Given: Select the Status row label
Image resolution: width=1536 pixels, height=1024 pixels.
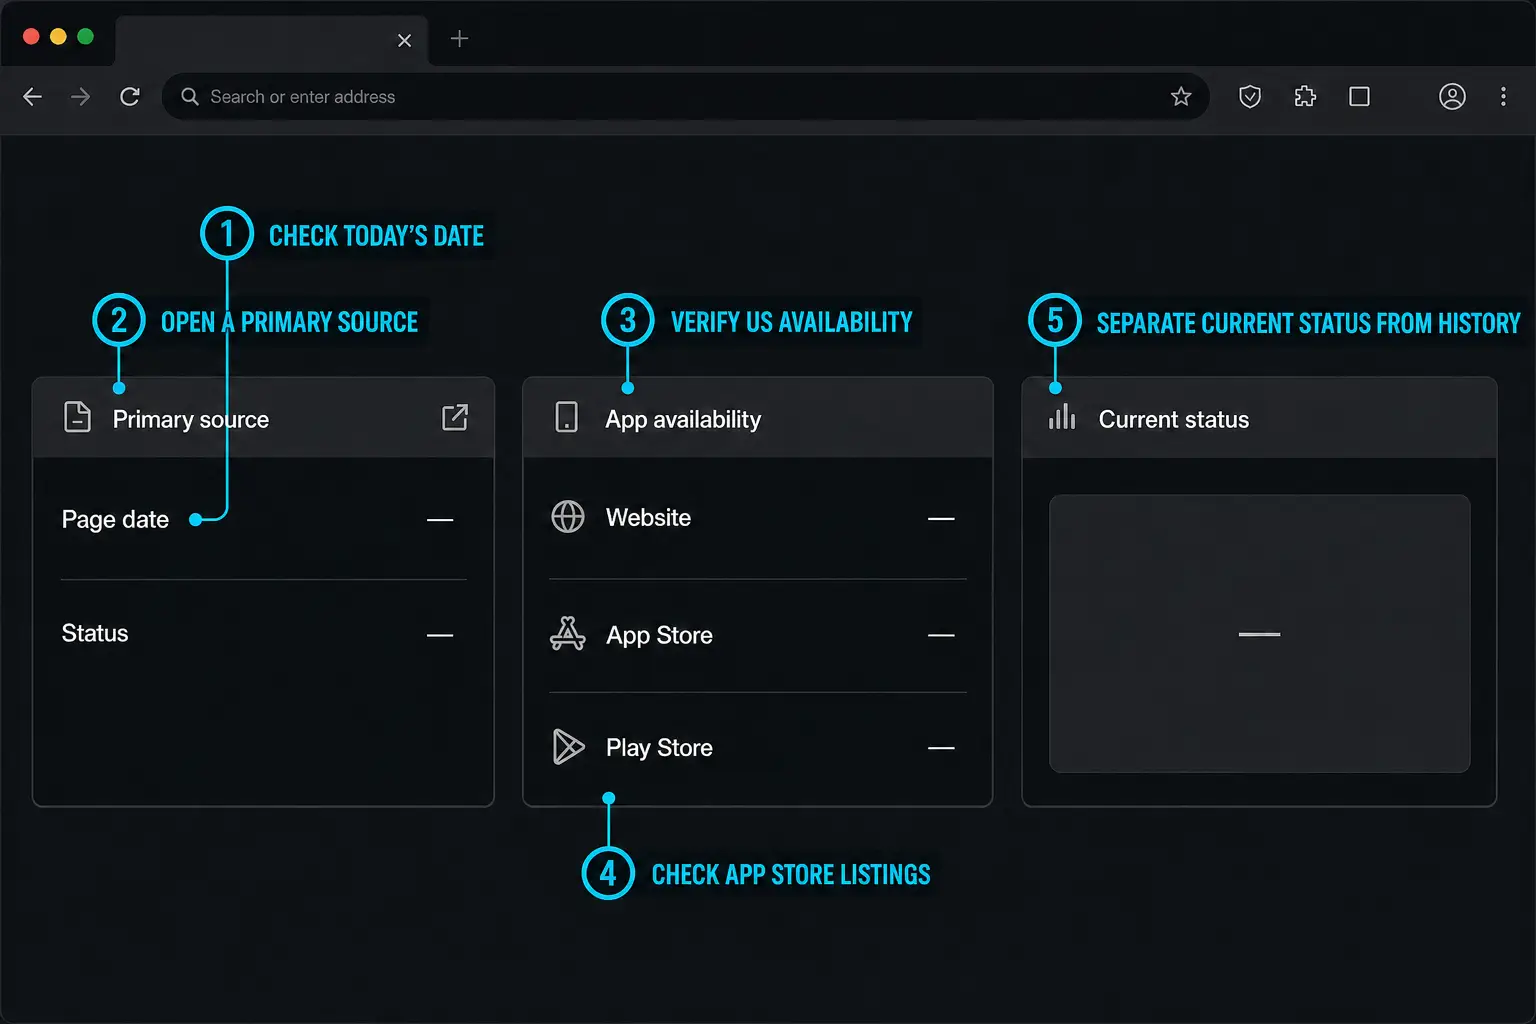Looking at the screenshot, I should 95,633.
